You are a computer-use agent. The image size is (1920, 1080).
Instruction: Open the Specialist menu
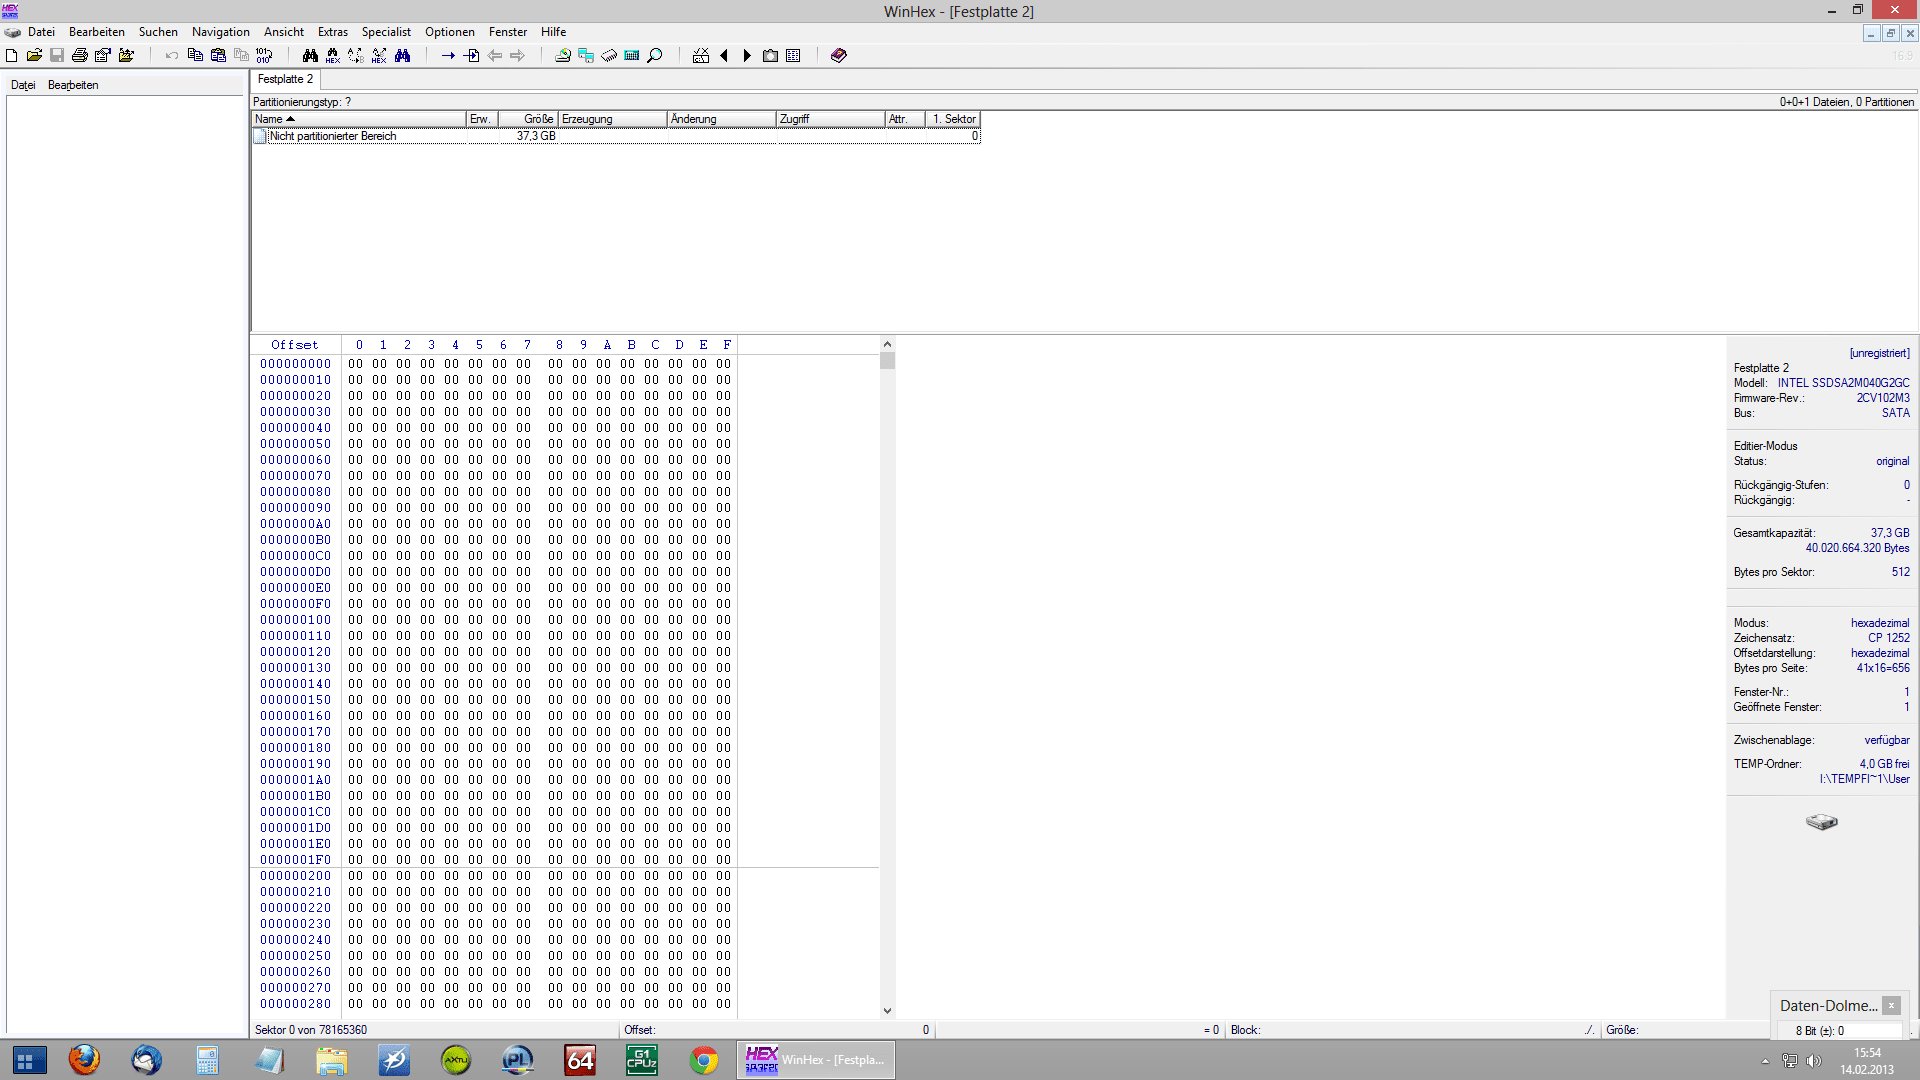click(x=386, y=32)
